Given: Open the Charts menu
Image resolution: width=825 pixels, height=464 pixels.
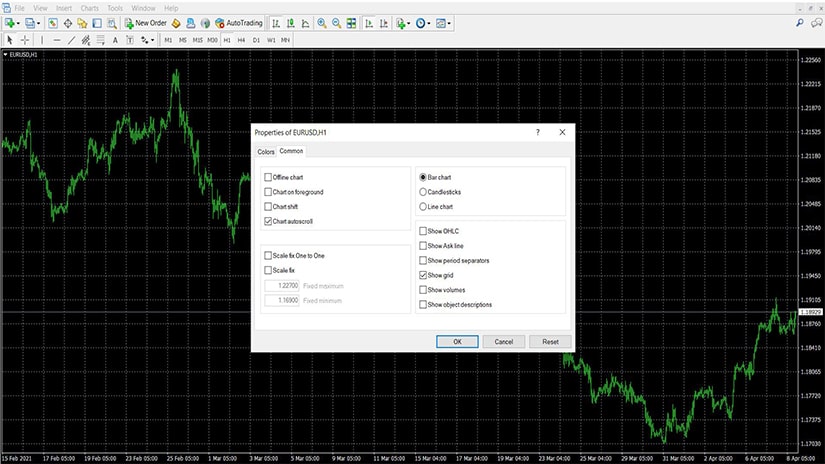Looking at the screenshot, I should tap(90, 7).
